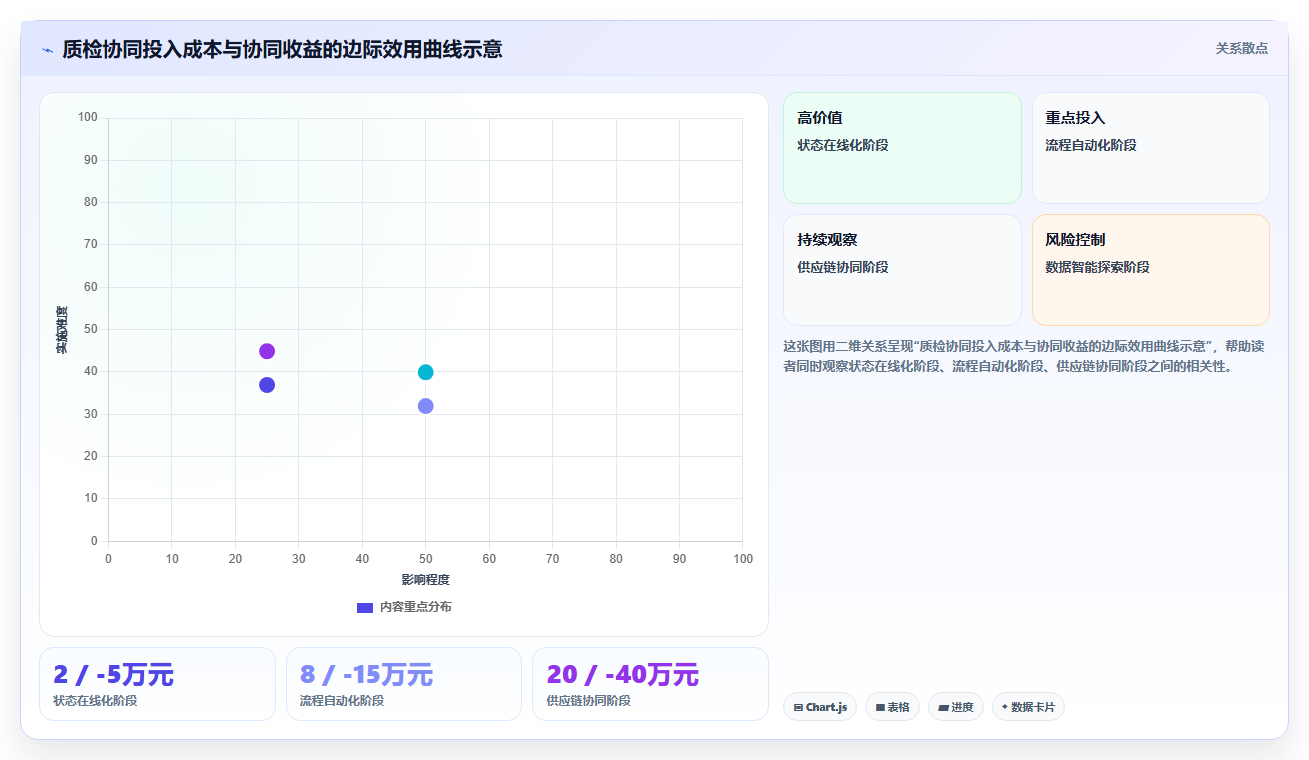
Task: Select the 2 / -5万元 stat card
Action: click(x=157, y=684)
